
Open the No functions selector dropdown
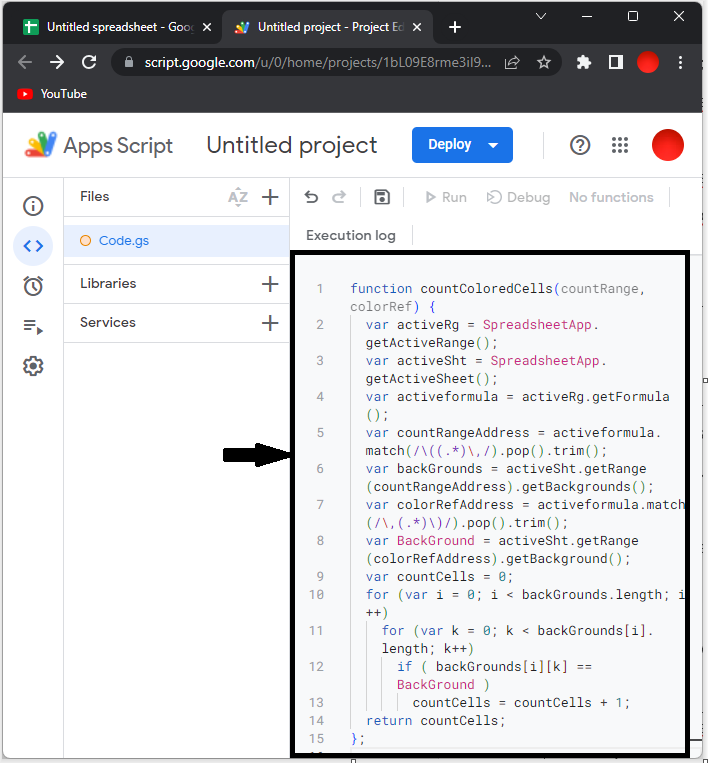point(611,197)
